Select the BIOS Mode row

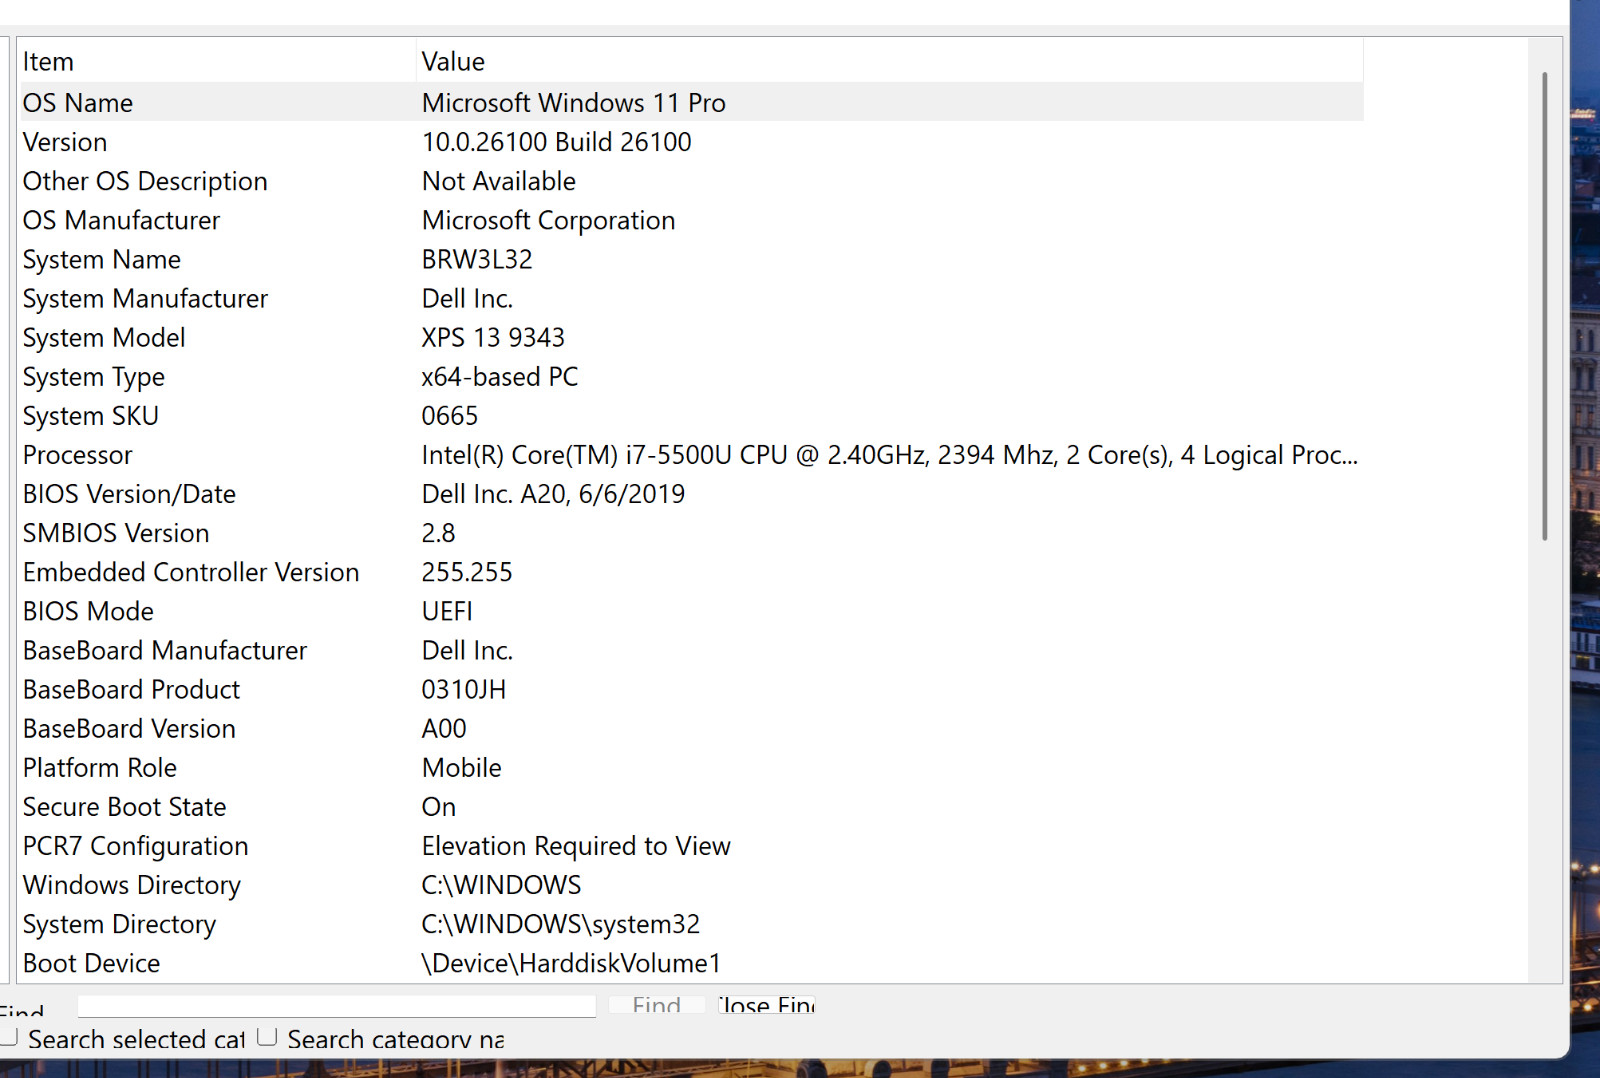click(691, 611)
